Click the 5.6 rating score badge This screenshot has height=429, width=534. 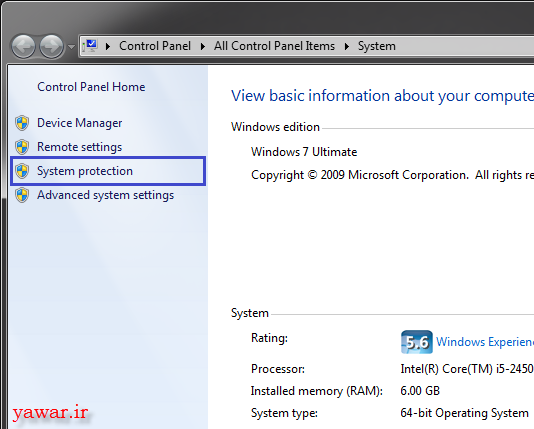[x=417, y=342]
